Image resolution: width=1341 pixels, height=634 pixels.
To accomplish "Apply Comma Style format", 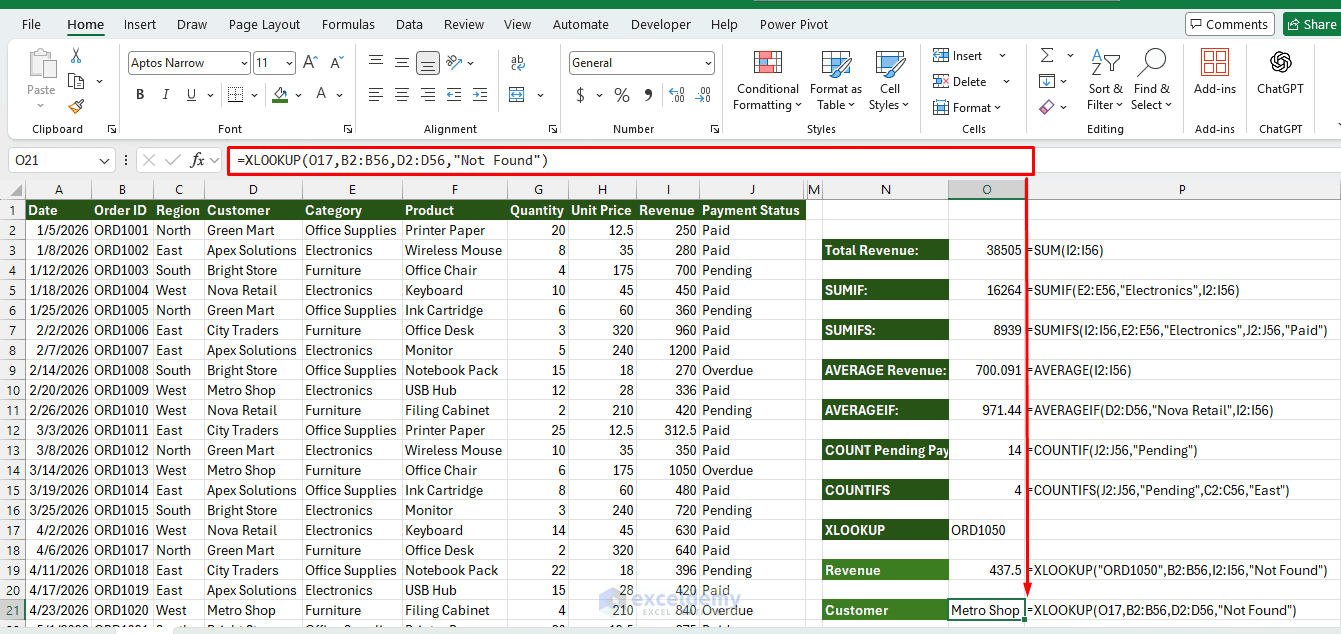I will (648, 95).
